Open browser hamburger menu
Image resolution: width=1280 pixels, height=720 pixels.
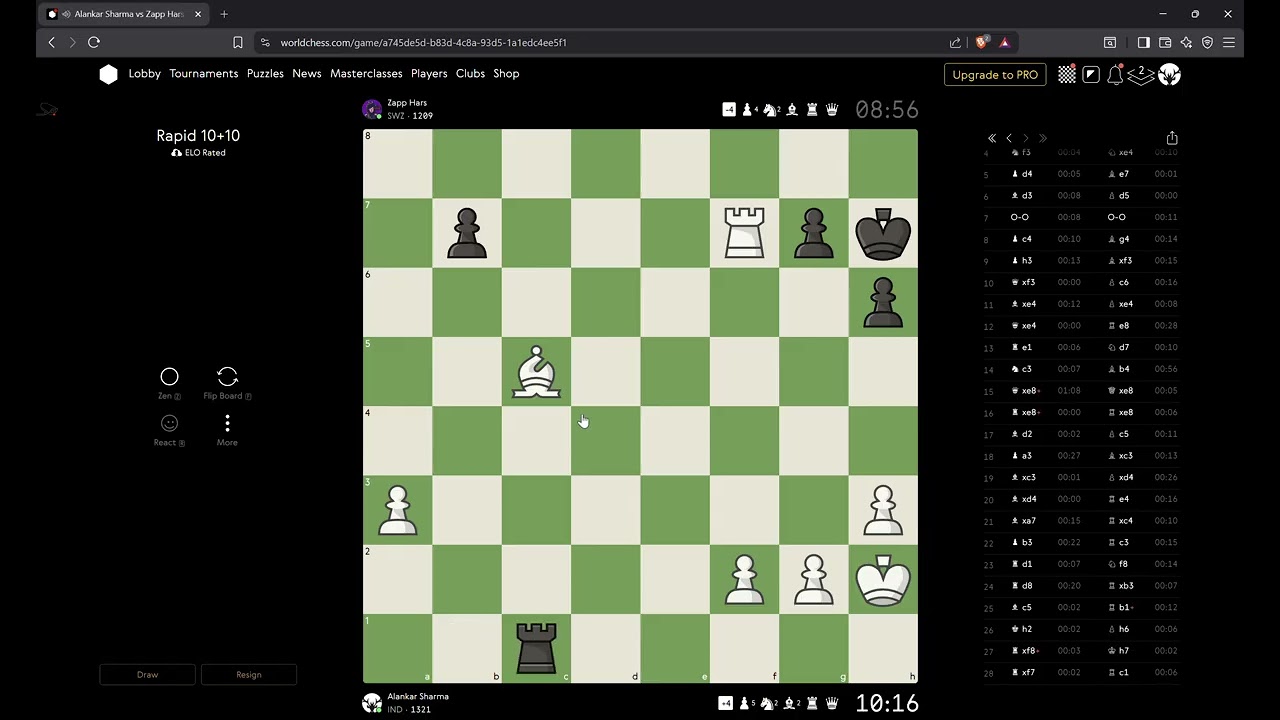[1229, 42]
